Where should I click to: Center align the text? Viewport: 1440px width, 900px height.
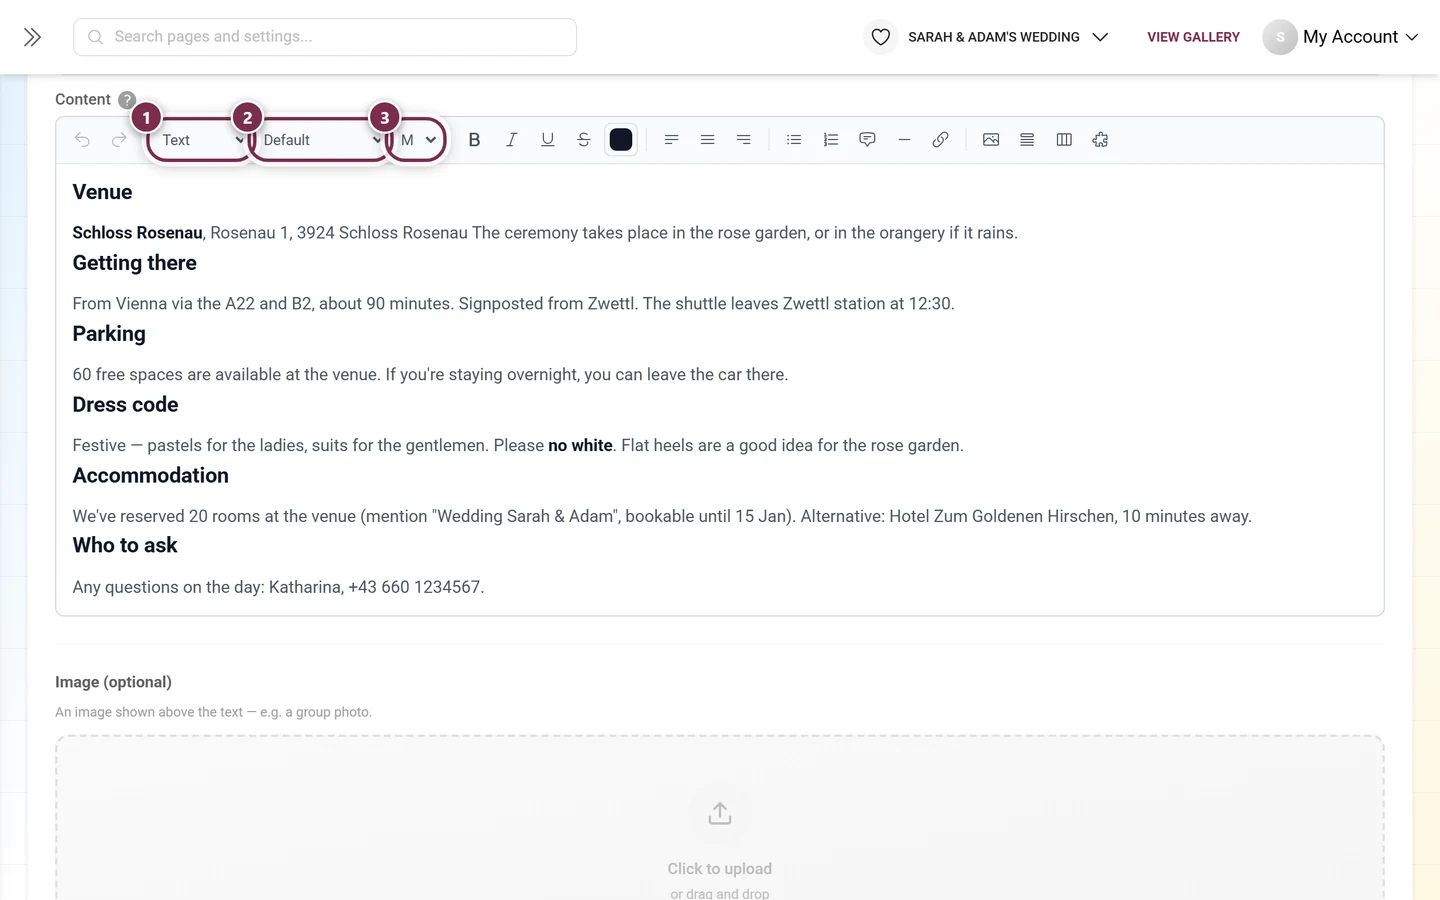[x=707, y=140]
